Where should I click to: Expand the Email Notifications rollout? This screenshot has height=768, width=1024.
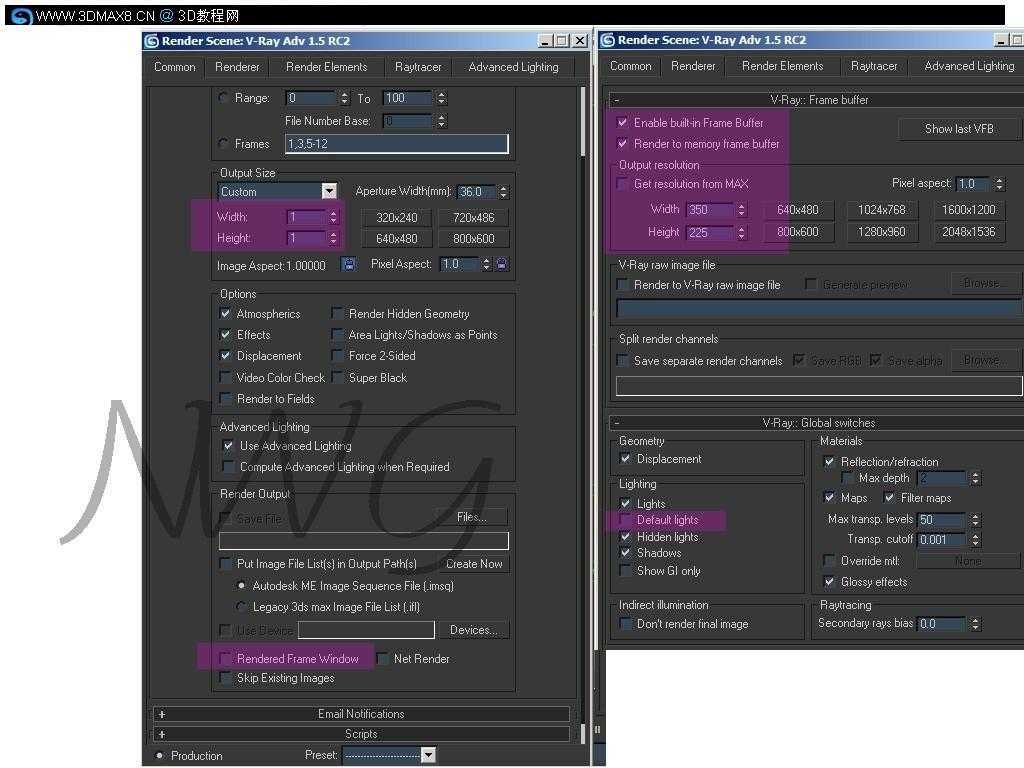point(361,714)
